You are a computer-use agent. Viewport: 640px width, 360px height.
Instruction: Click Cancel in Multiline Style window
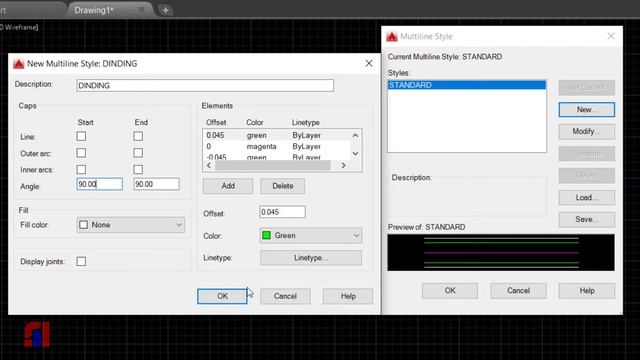pos(518,291)
